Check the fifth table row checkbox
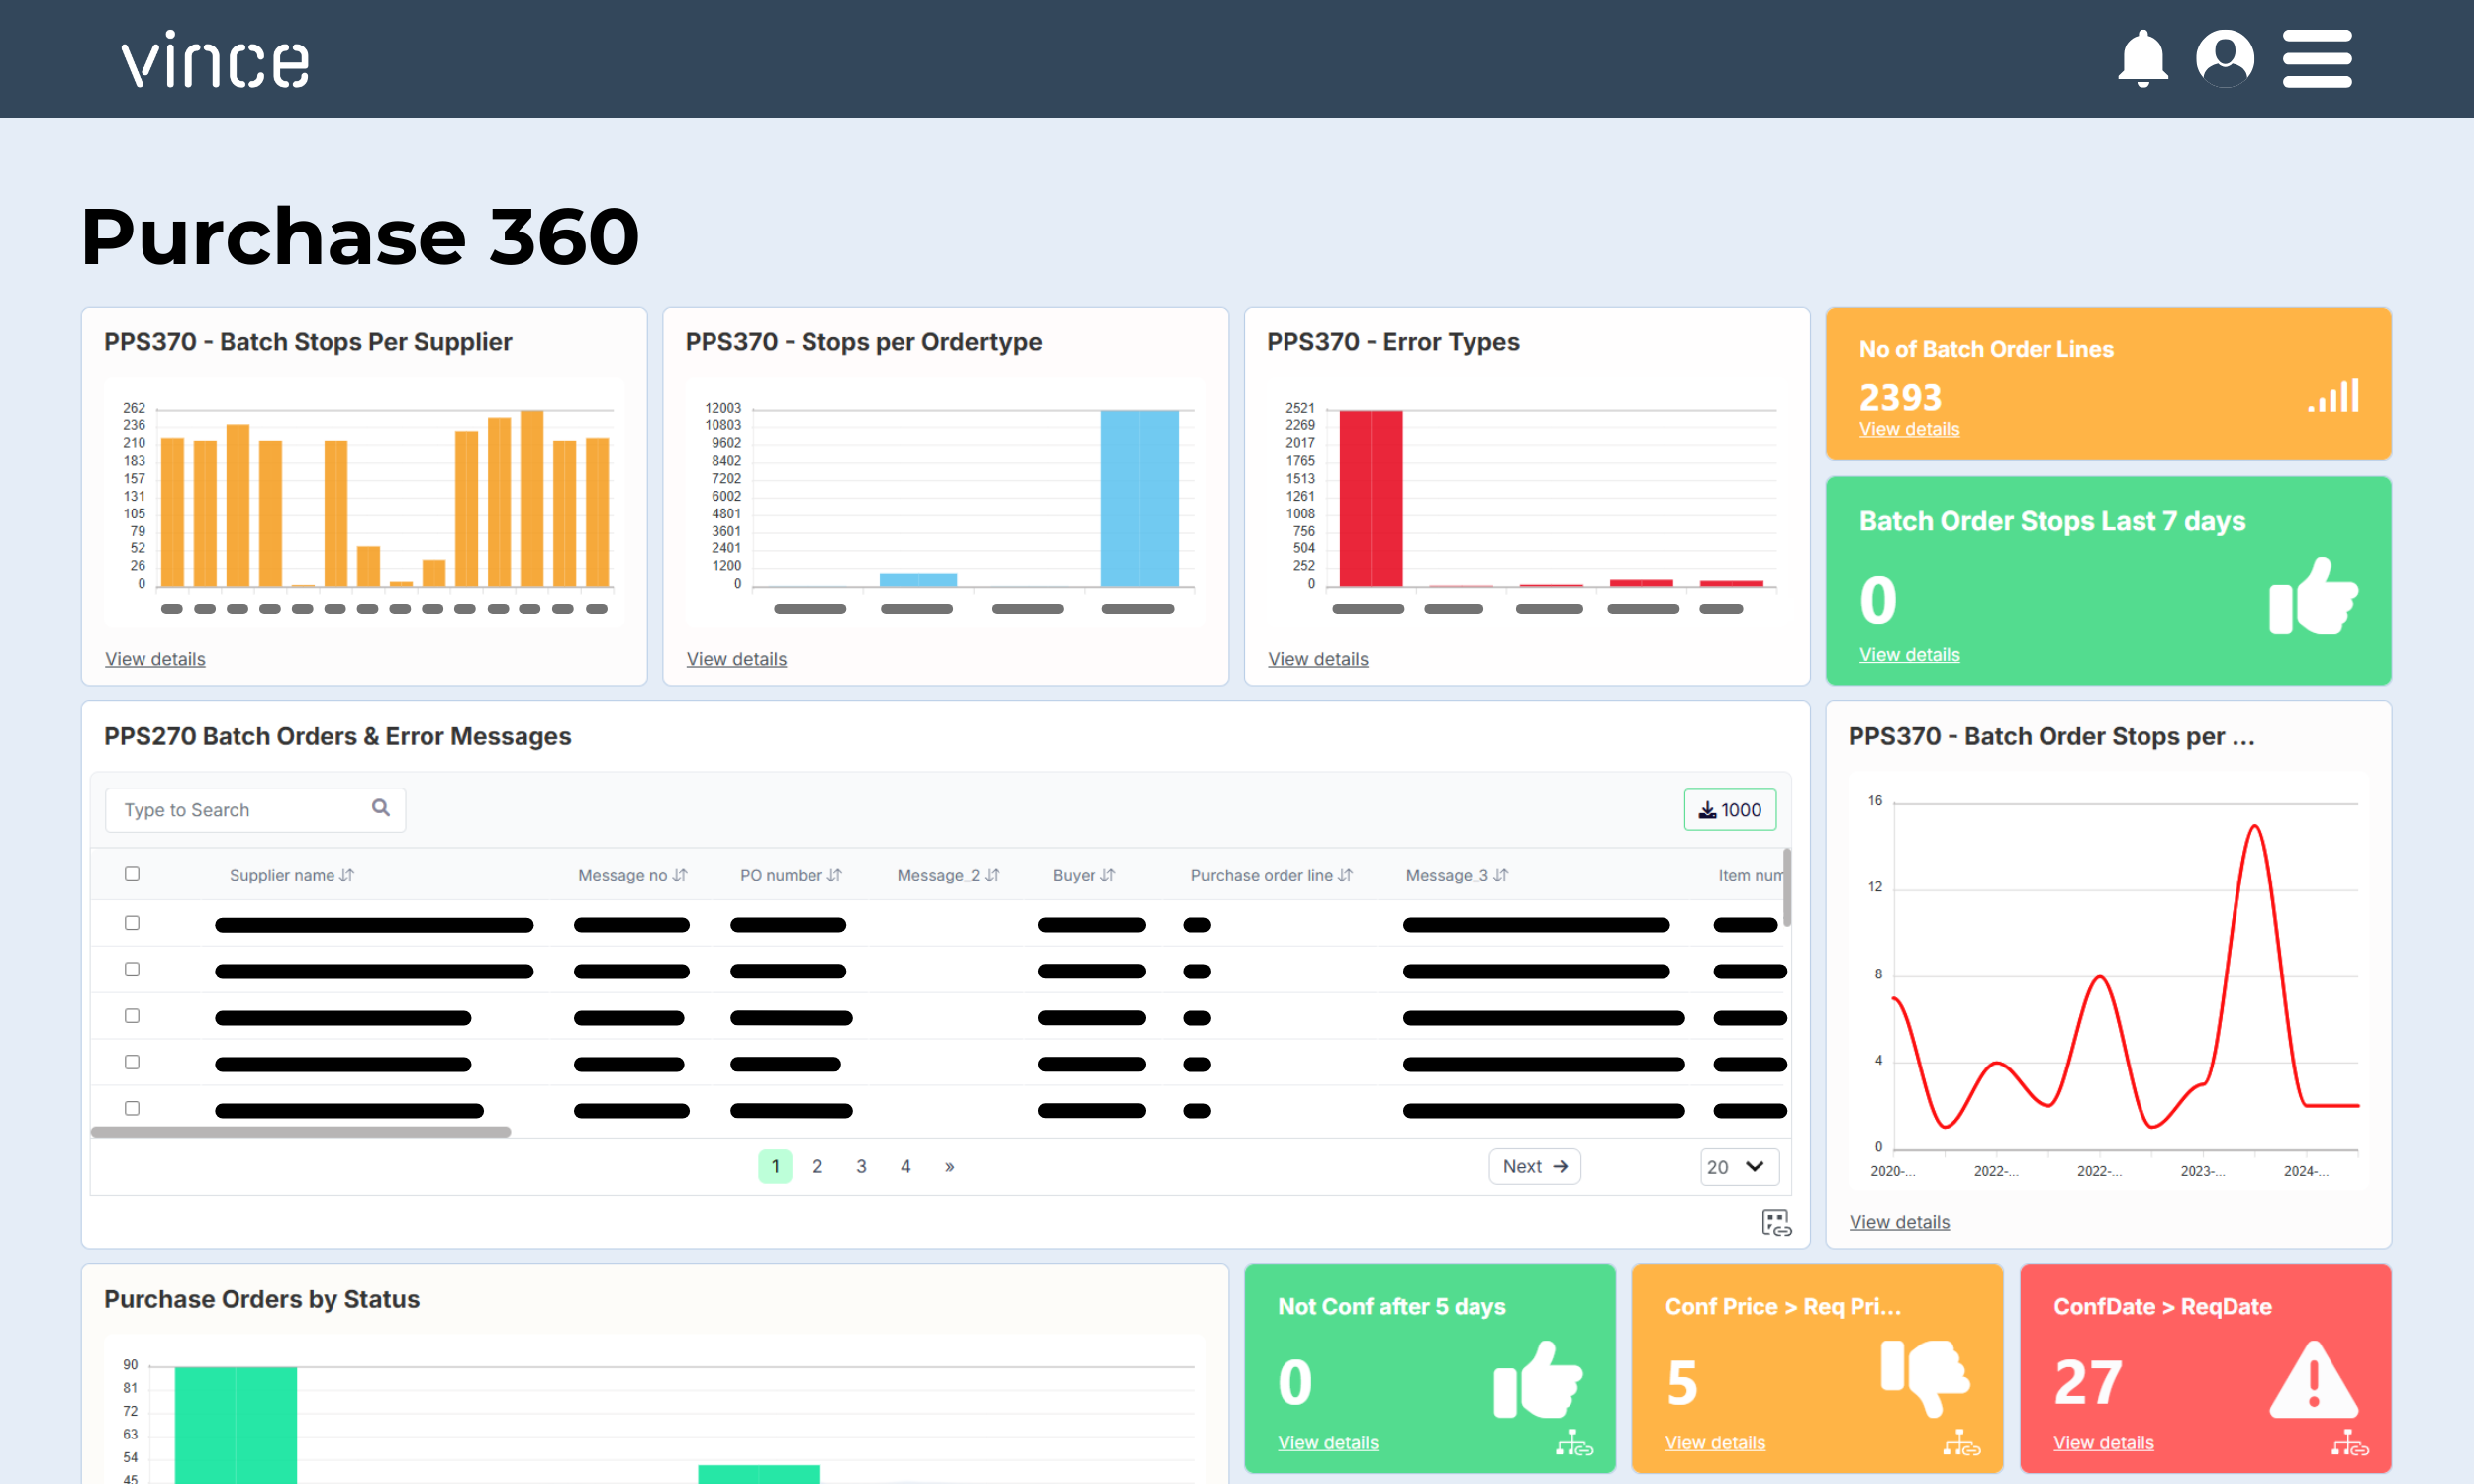Screen dimensions: 2474x1484 pyautogui.click(x=132, y=1108)
